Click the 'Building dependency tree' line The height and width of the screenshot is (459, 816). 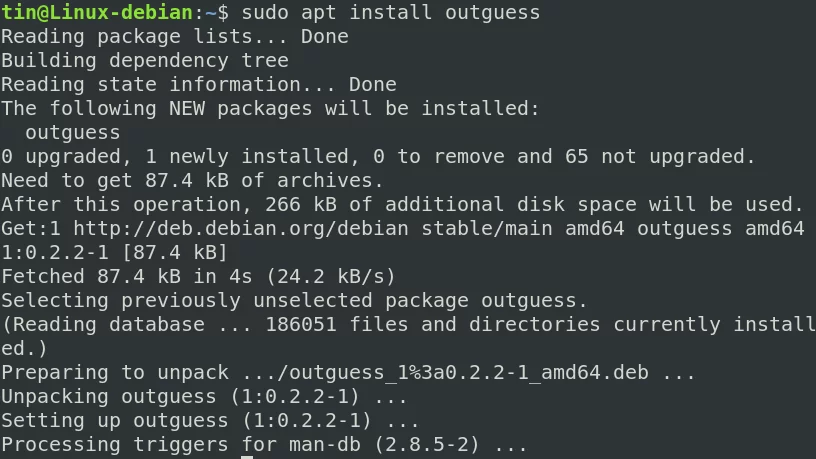coord(145,60)
